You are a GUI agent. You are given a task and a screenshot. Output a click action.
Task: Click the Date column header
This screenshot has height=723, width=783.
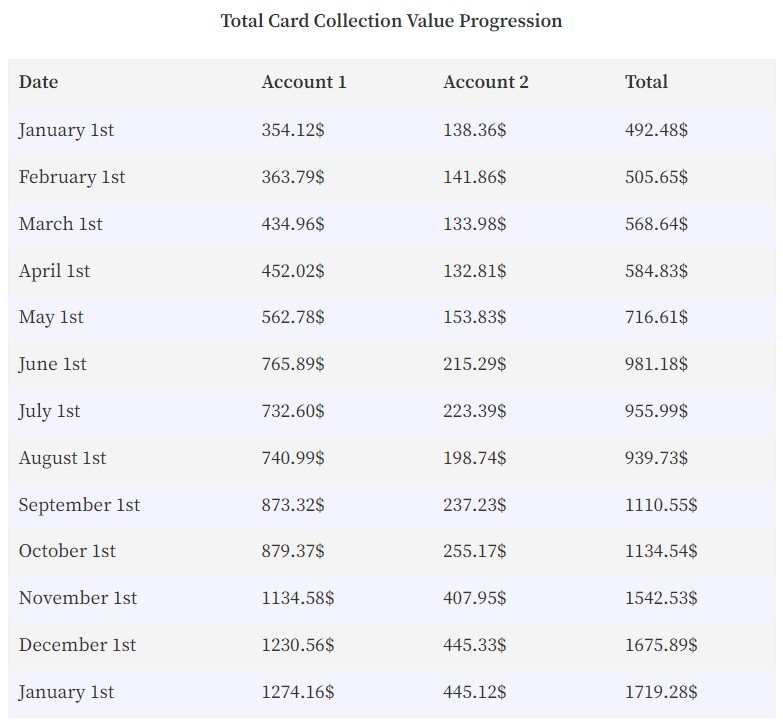point(38,82)
